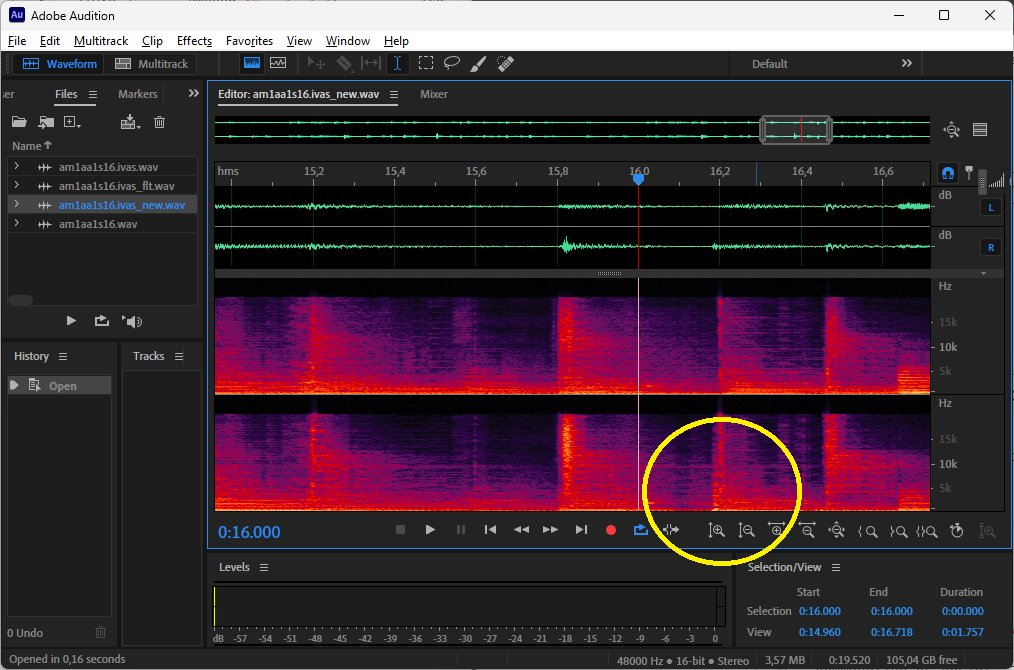Toggle the left channel L button
Viewport: 1014px width, 670px height.
(991, 207)
